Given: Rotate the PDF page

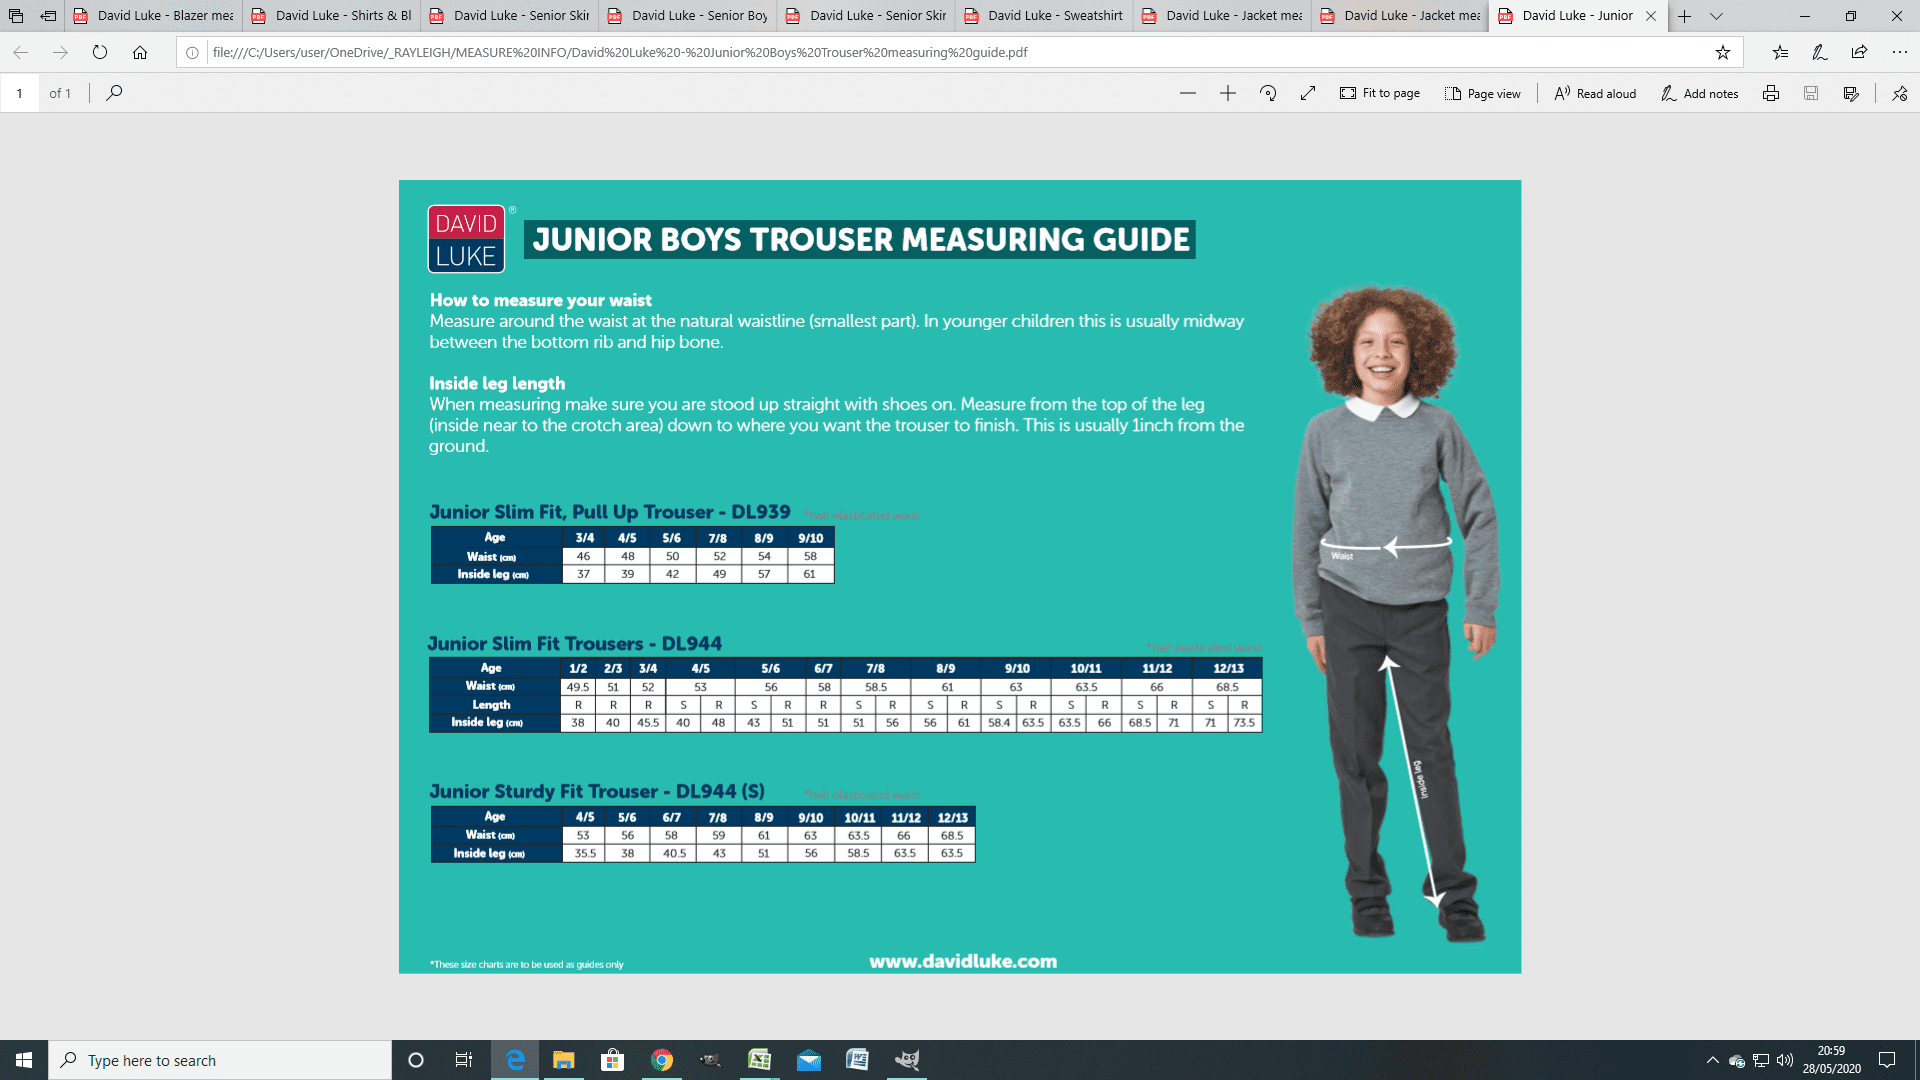Looking at the screenshot, I should 1268,93.
